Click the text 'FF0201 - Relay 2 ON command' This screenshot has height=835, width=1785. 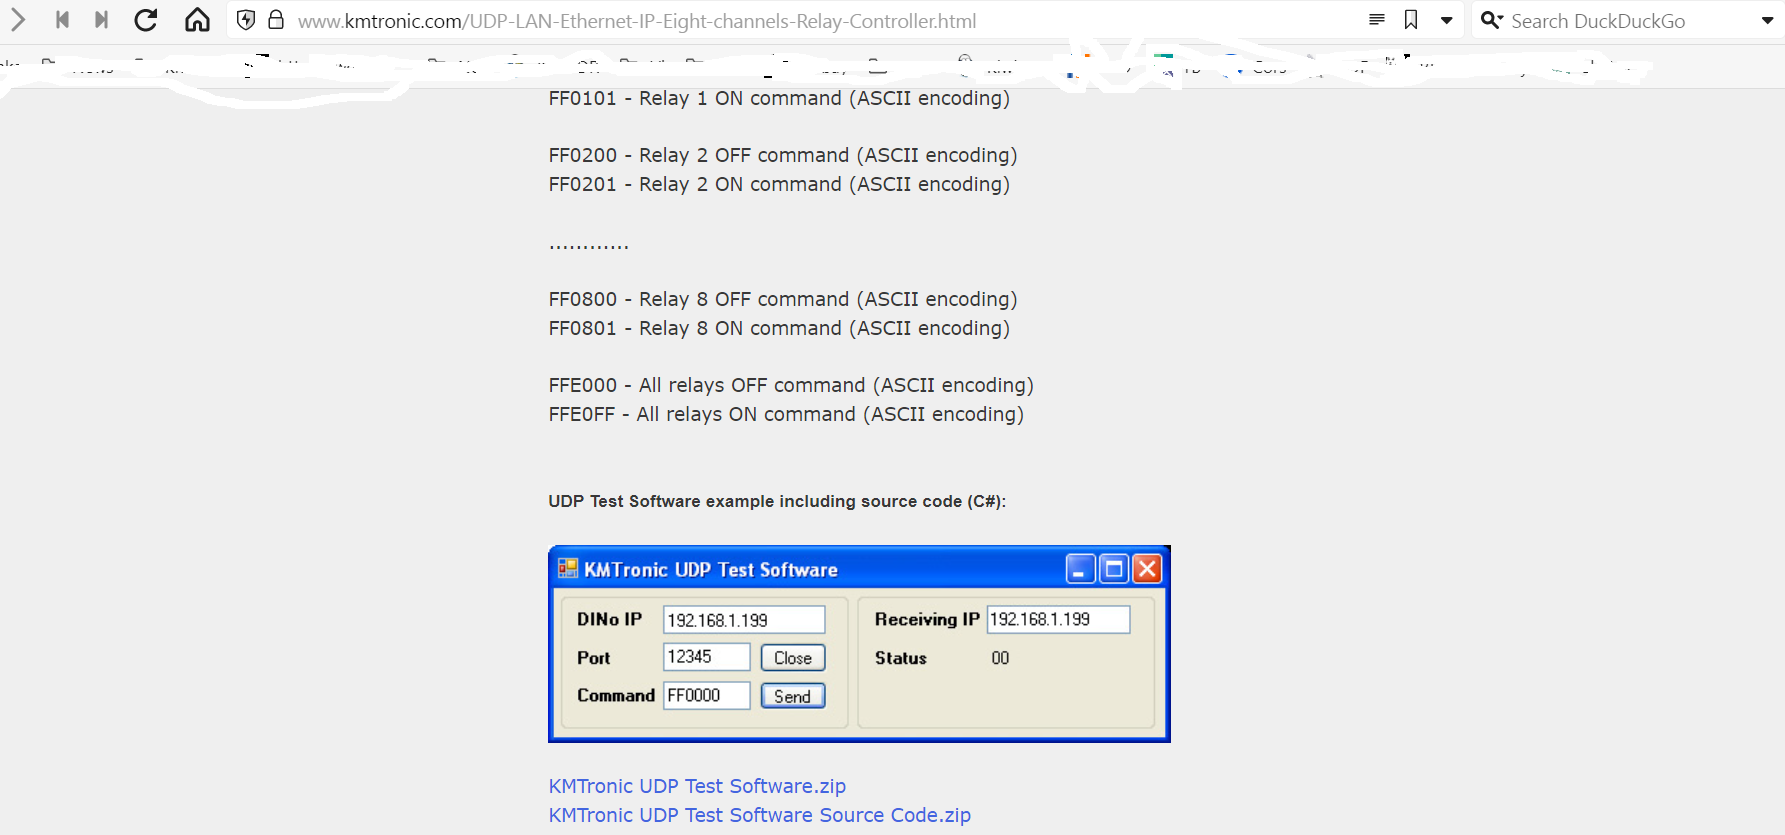(x=695, y=184)
